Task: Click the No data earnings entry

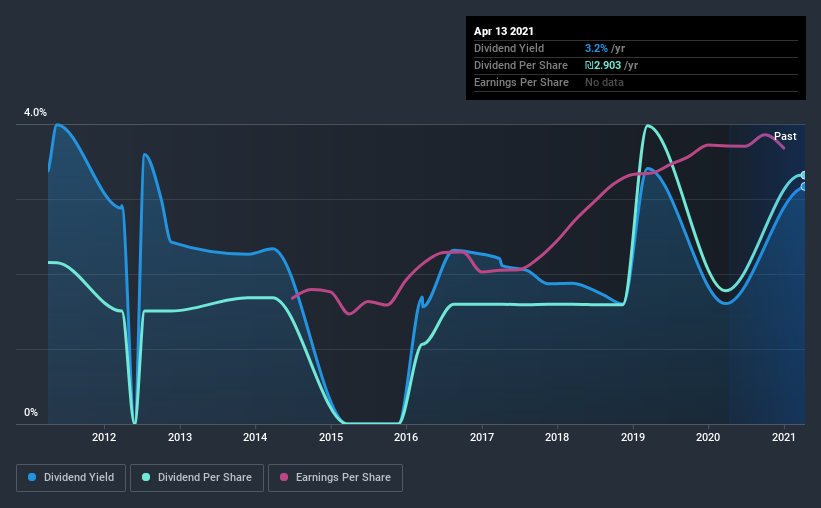Action: (604, 82)
